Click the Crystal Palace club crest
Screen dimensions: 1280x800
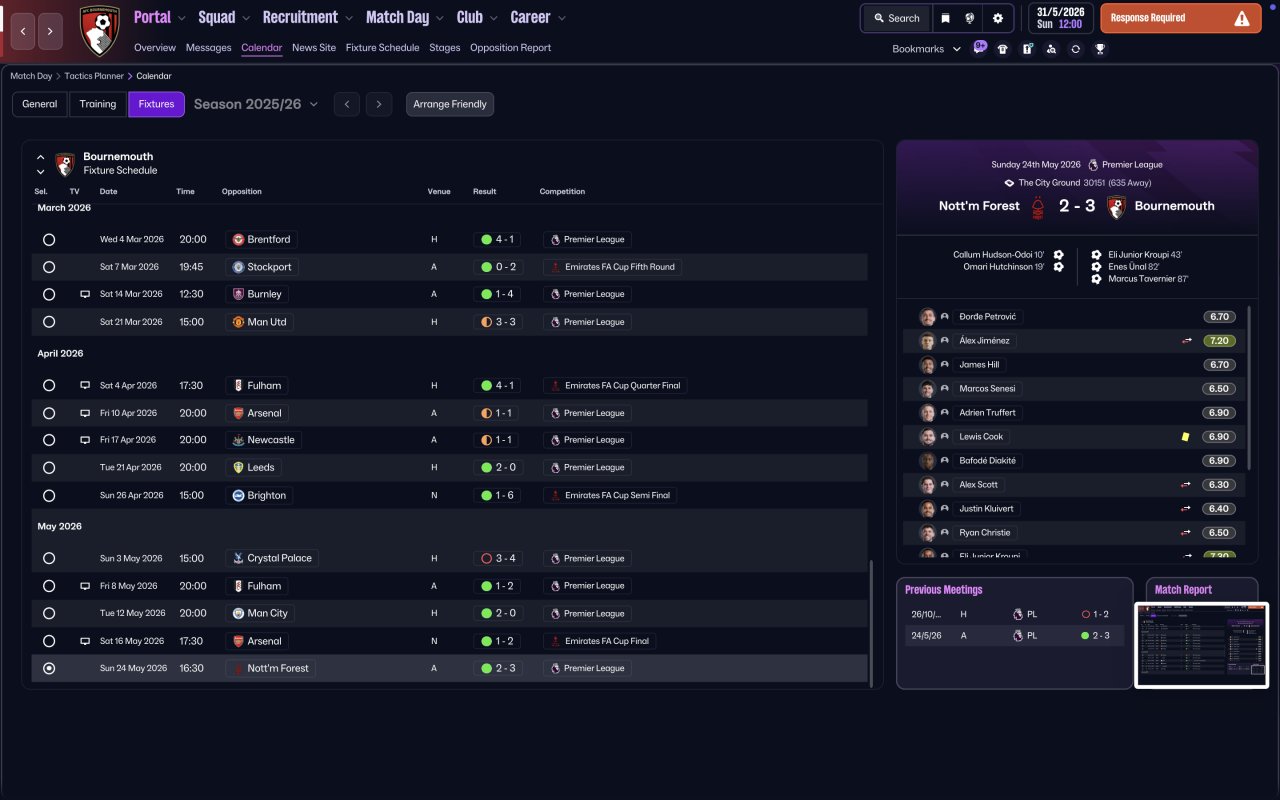[x=238, y=558]
